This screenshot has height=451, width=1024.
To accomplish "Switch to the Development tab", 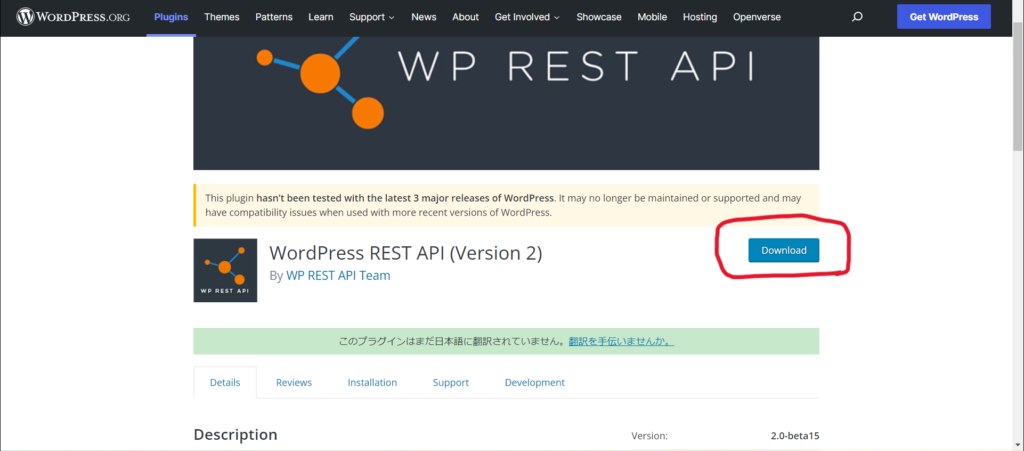I will point(535,382).
